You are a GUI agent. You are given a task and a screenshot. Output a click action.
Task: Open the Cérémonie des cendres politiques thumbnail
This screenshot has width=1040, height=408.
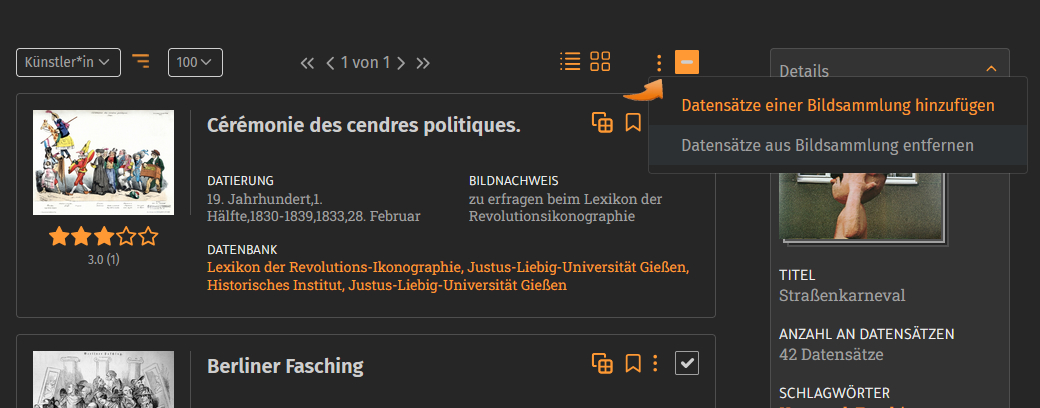tap(103, 162)
